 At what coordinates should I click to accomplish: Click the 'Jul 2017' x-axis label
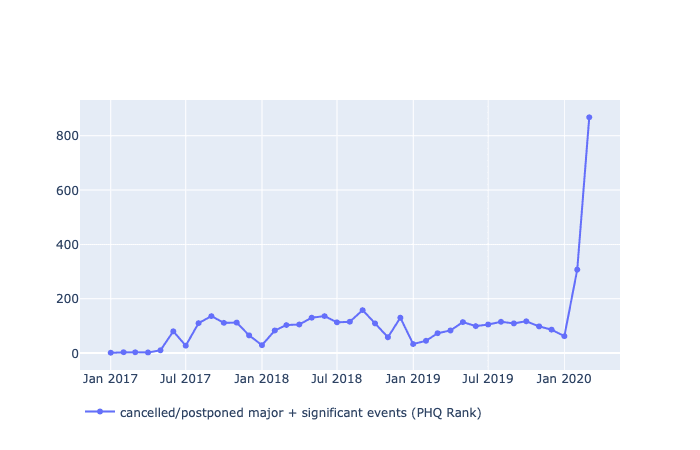185,380
